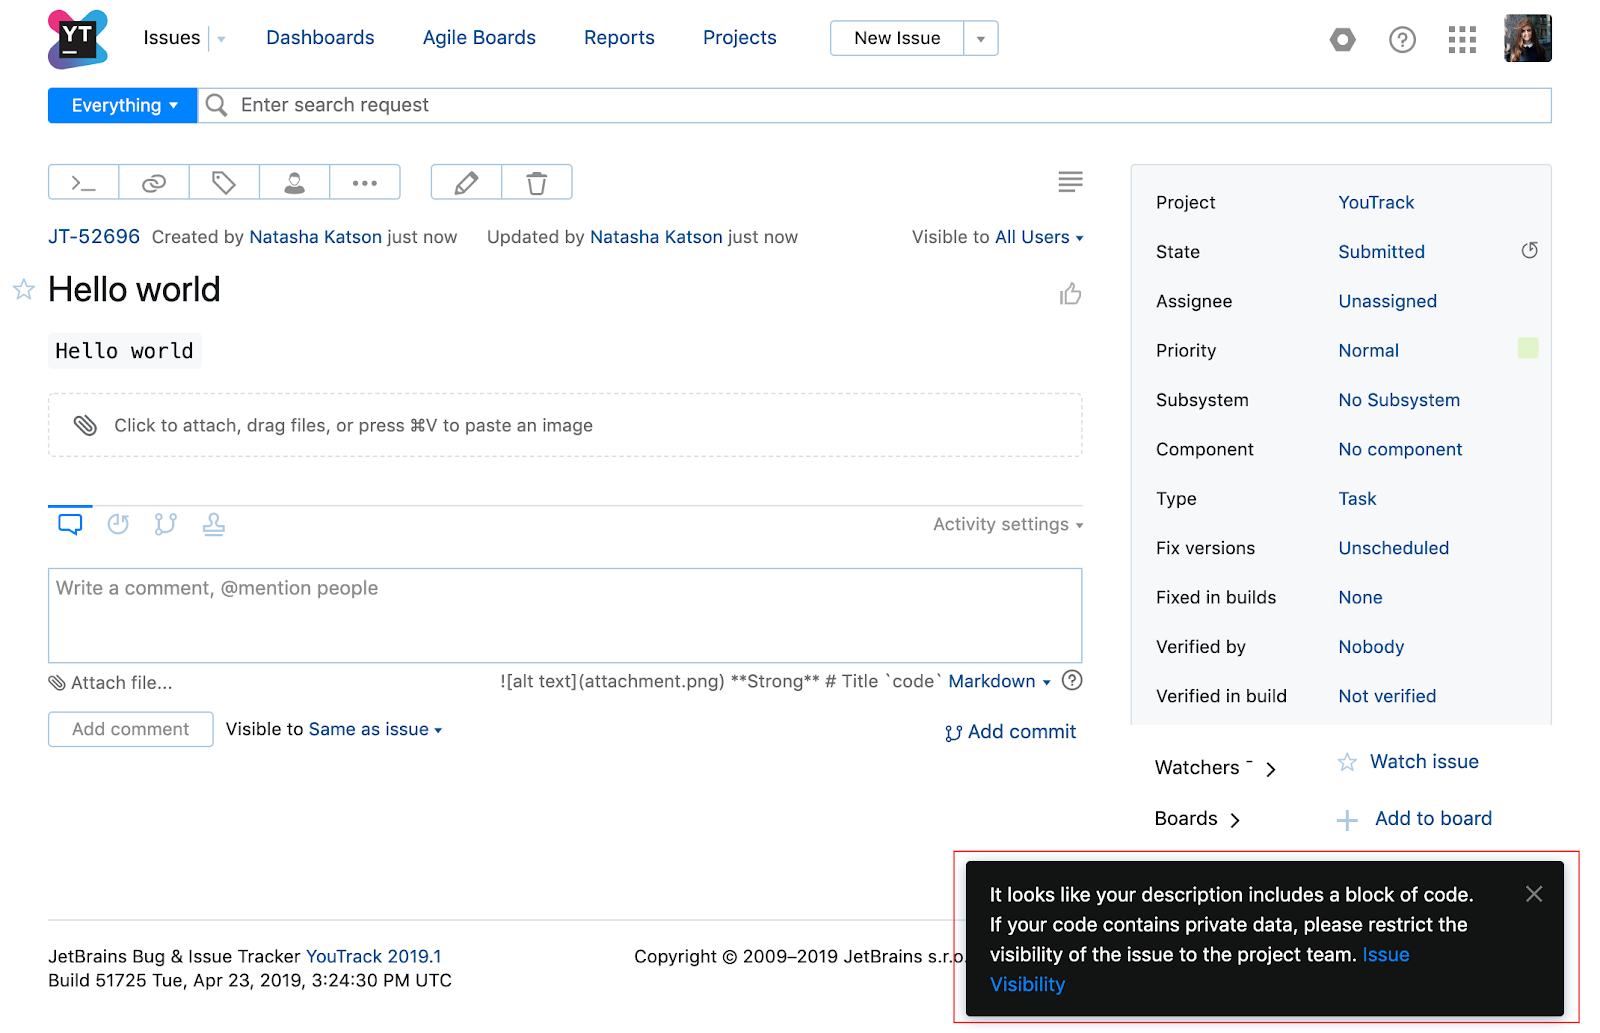This screenshot has height=1033, width=1600.
Task: Open the apps grid icon
Action: [1462, 39]
